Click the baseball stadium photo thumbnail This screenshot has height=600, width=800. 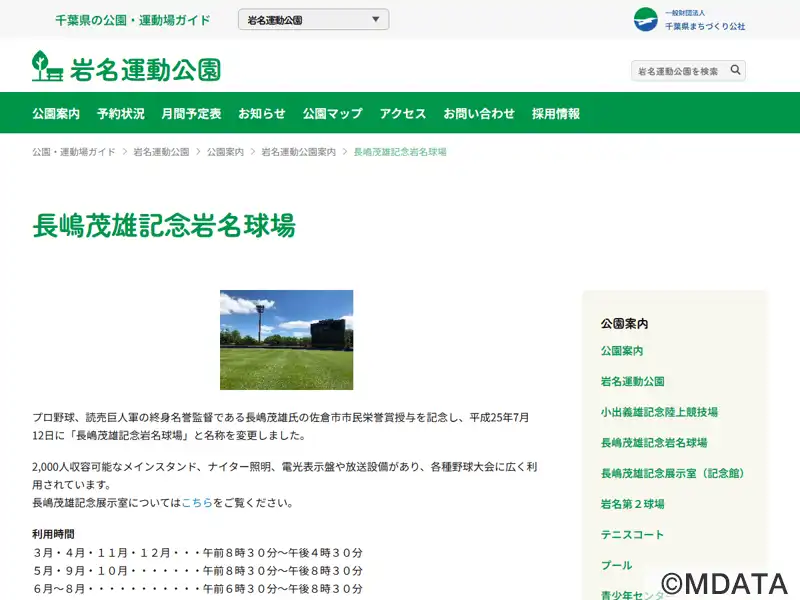point(286,340)
